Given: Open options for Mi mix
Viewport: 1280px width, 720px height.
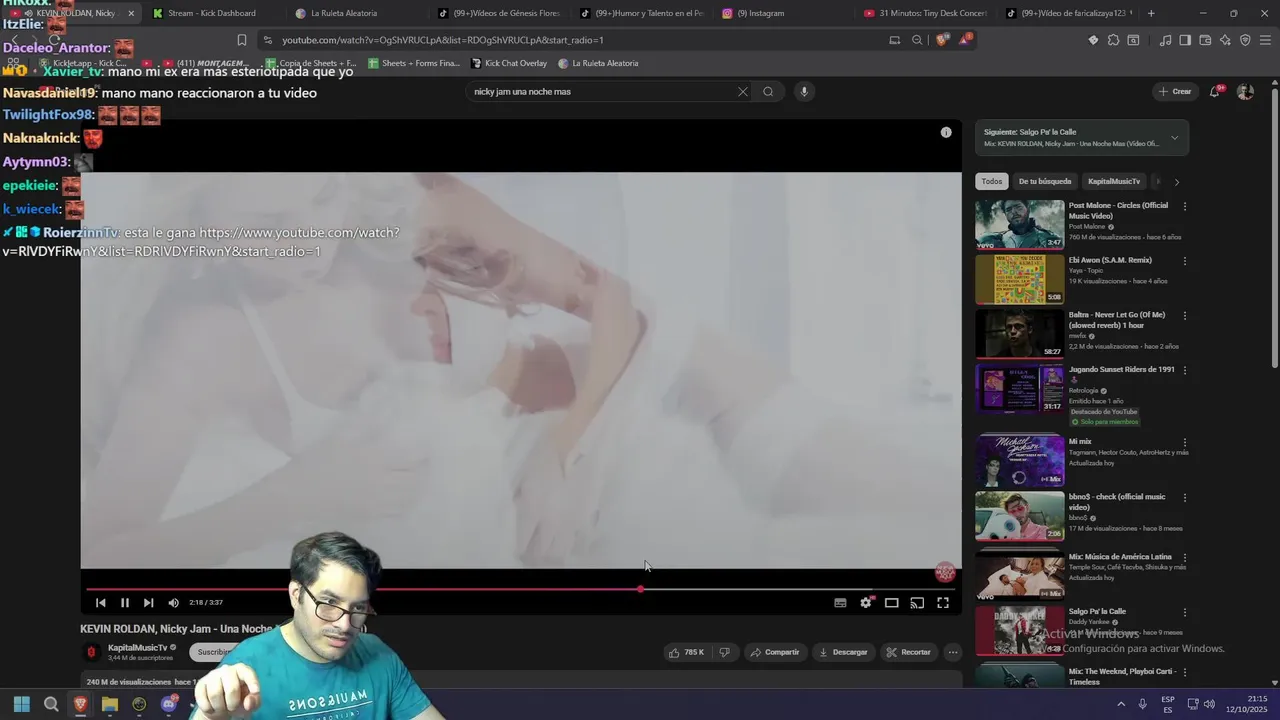Looking at the screenshot, I should 1185,442.
